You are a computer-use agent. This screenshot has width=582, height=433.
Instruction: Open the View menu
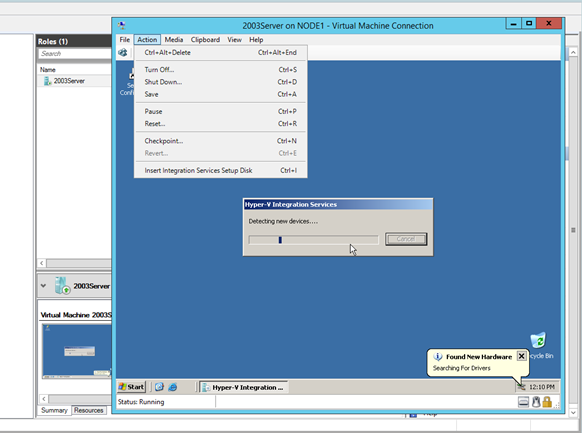click(234, 40)
